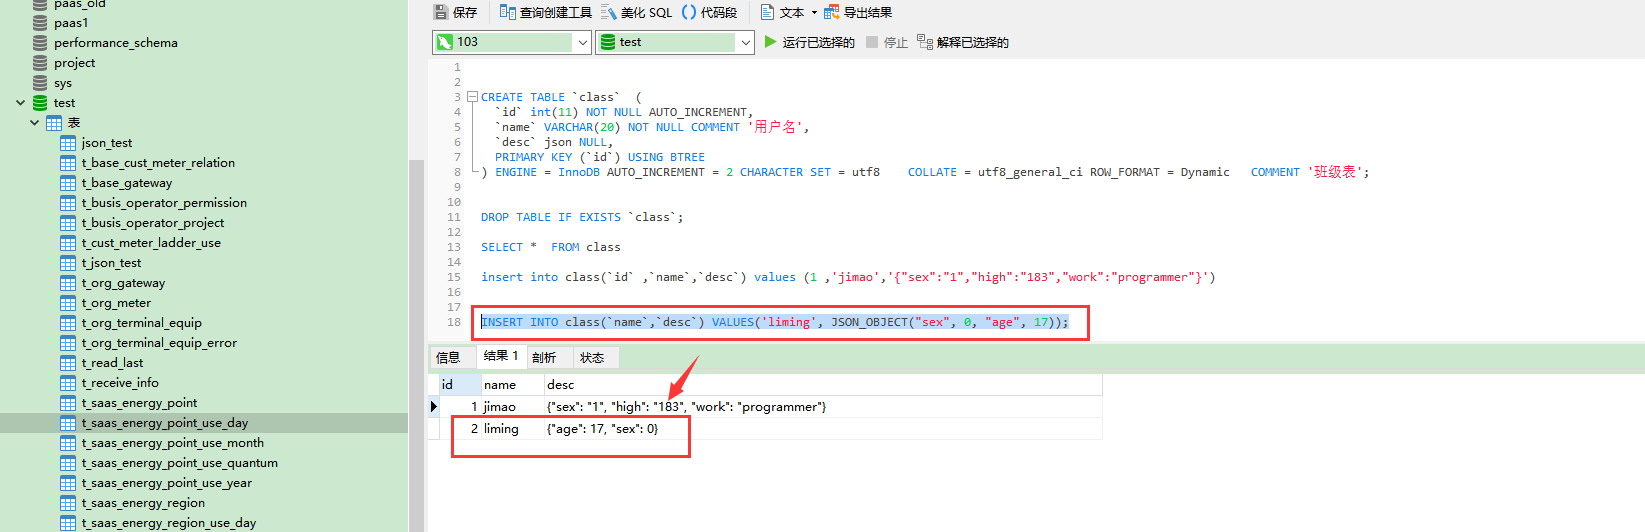1645x532 pixels.
Task: Click the name column header
Action: [512, 385]
